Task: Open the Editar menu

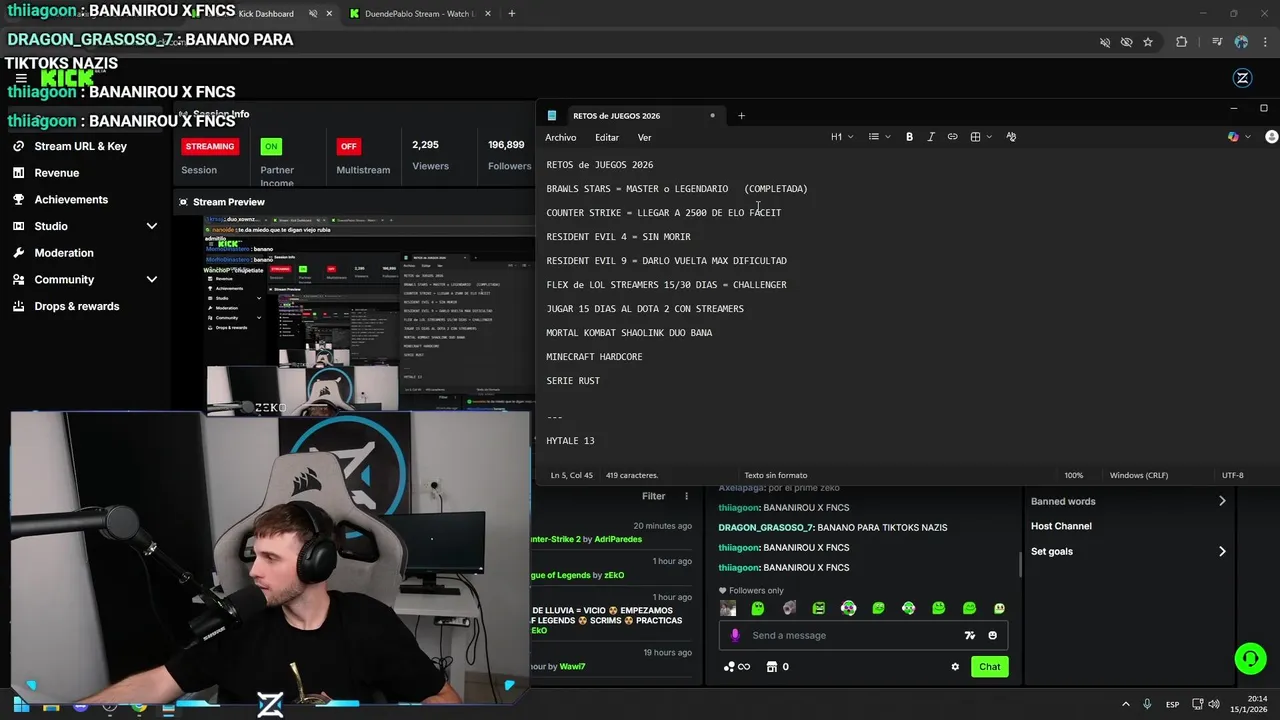Action: 607,137
